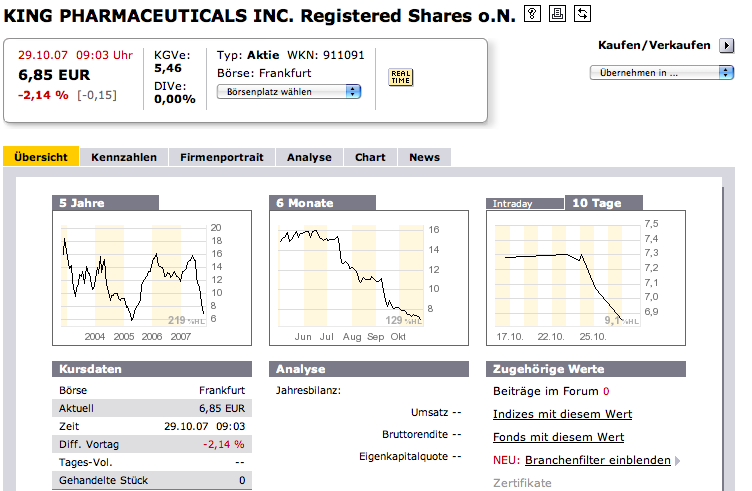Screen dimensions: 752x491
Task: Go to the Chart tab
Action: coord(370,157)
